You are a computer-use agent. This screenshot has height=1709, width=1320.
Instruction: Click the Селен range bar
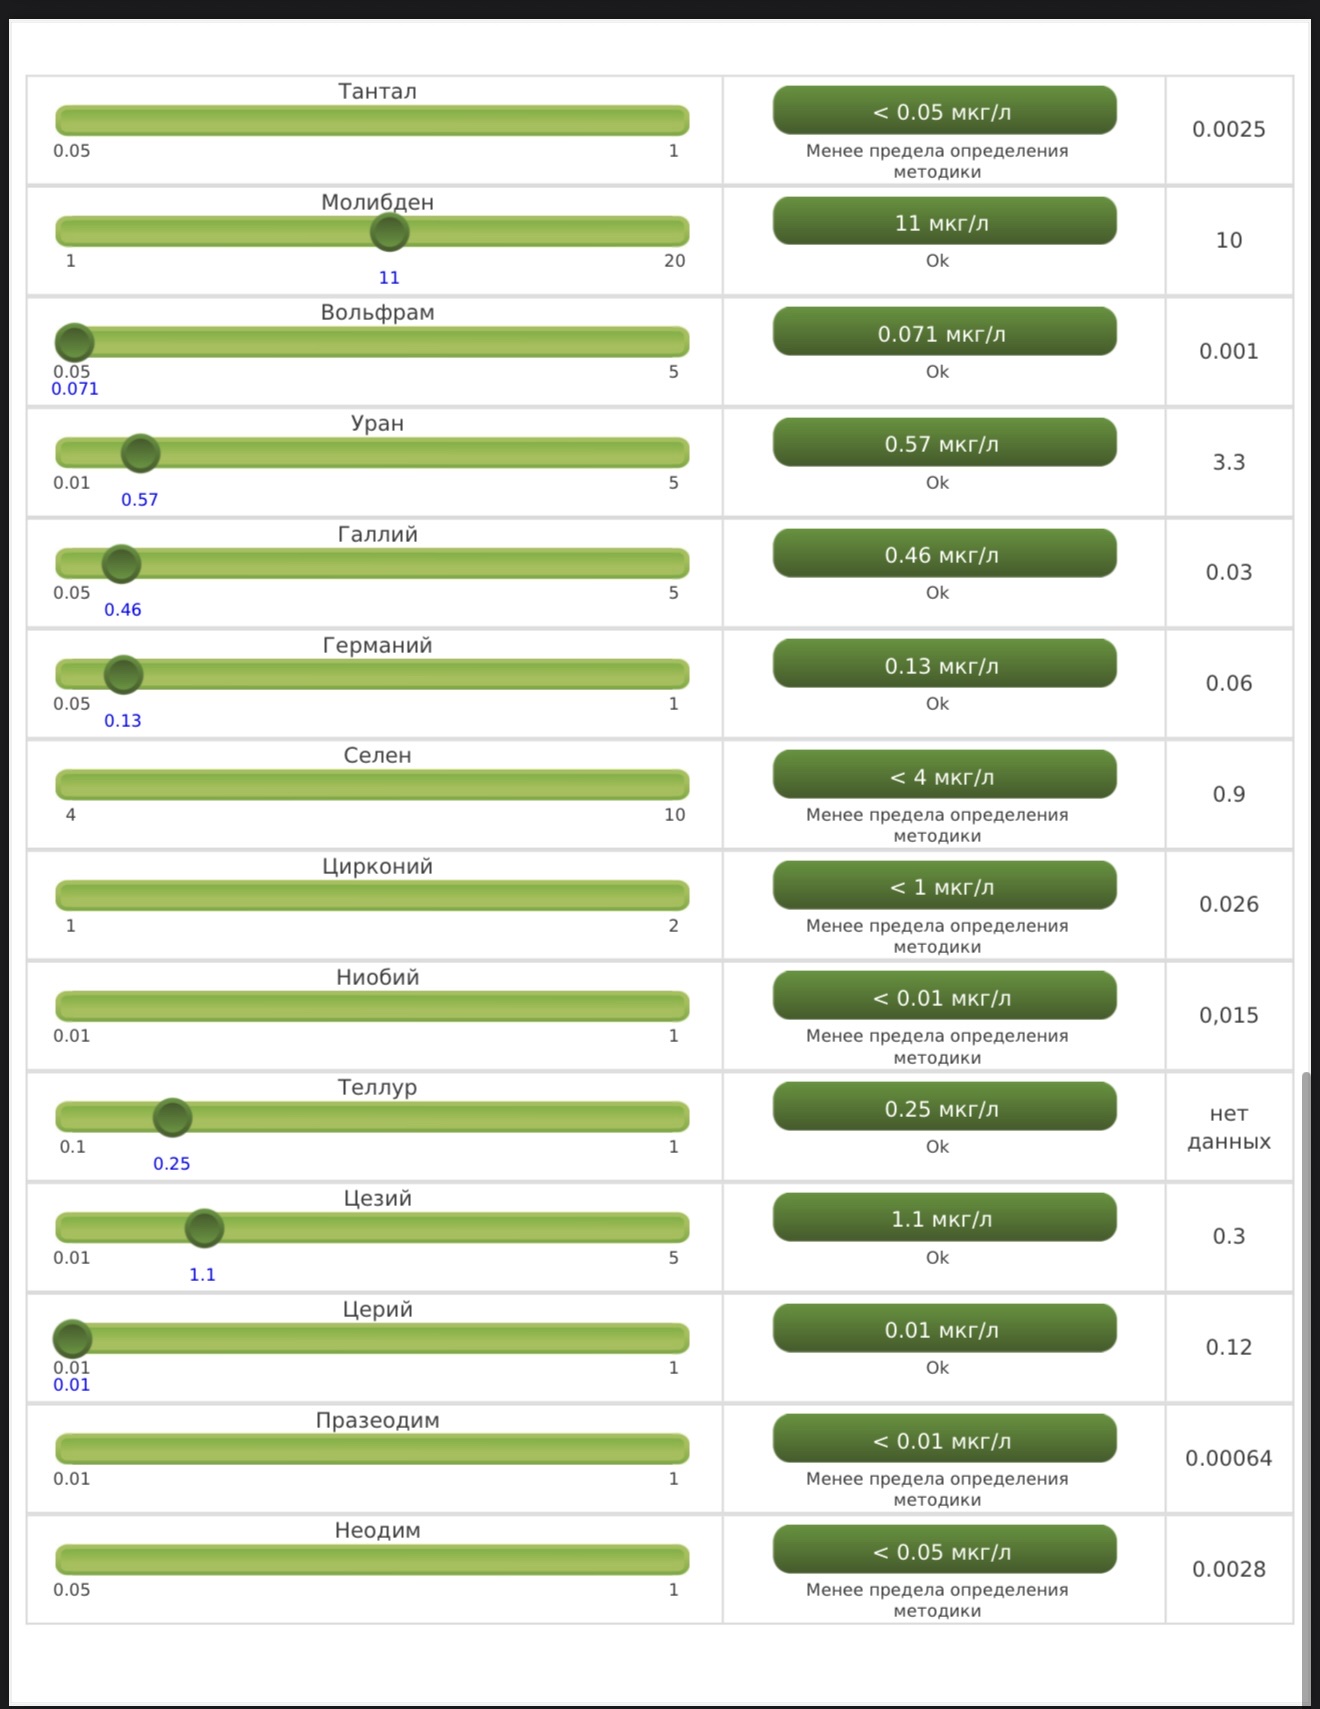(x=372, y=784)
